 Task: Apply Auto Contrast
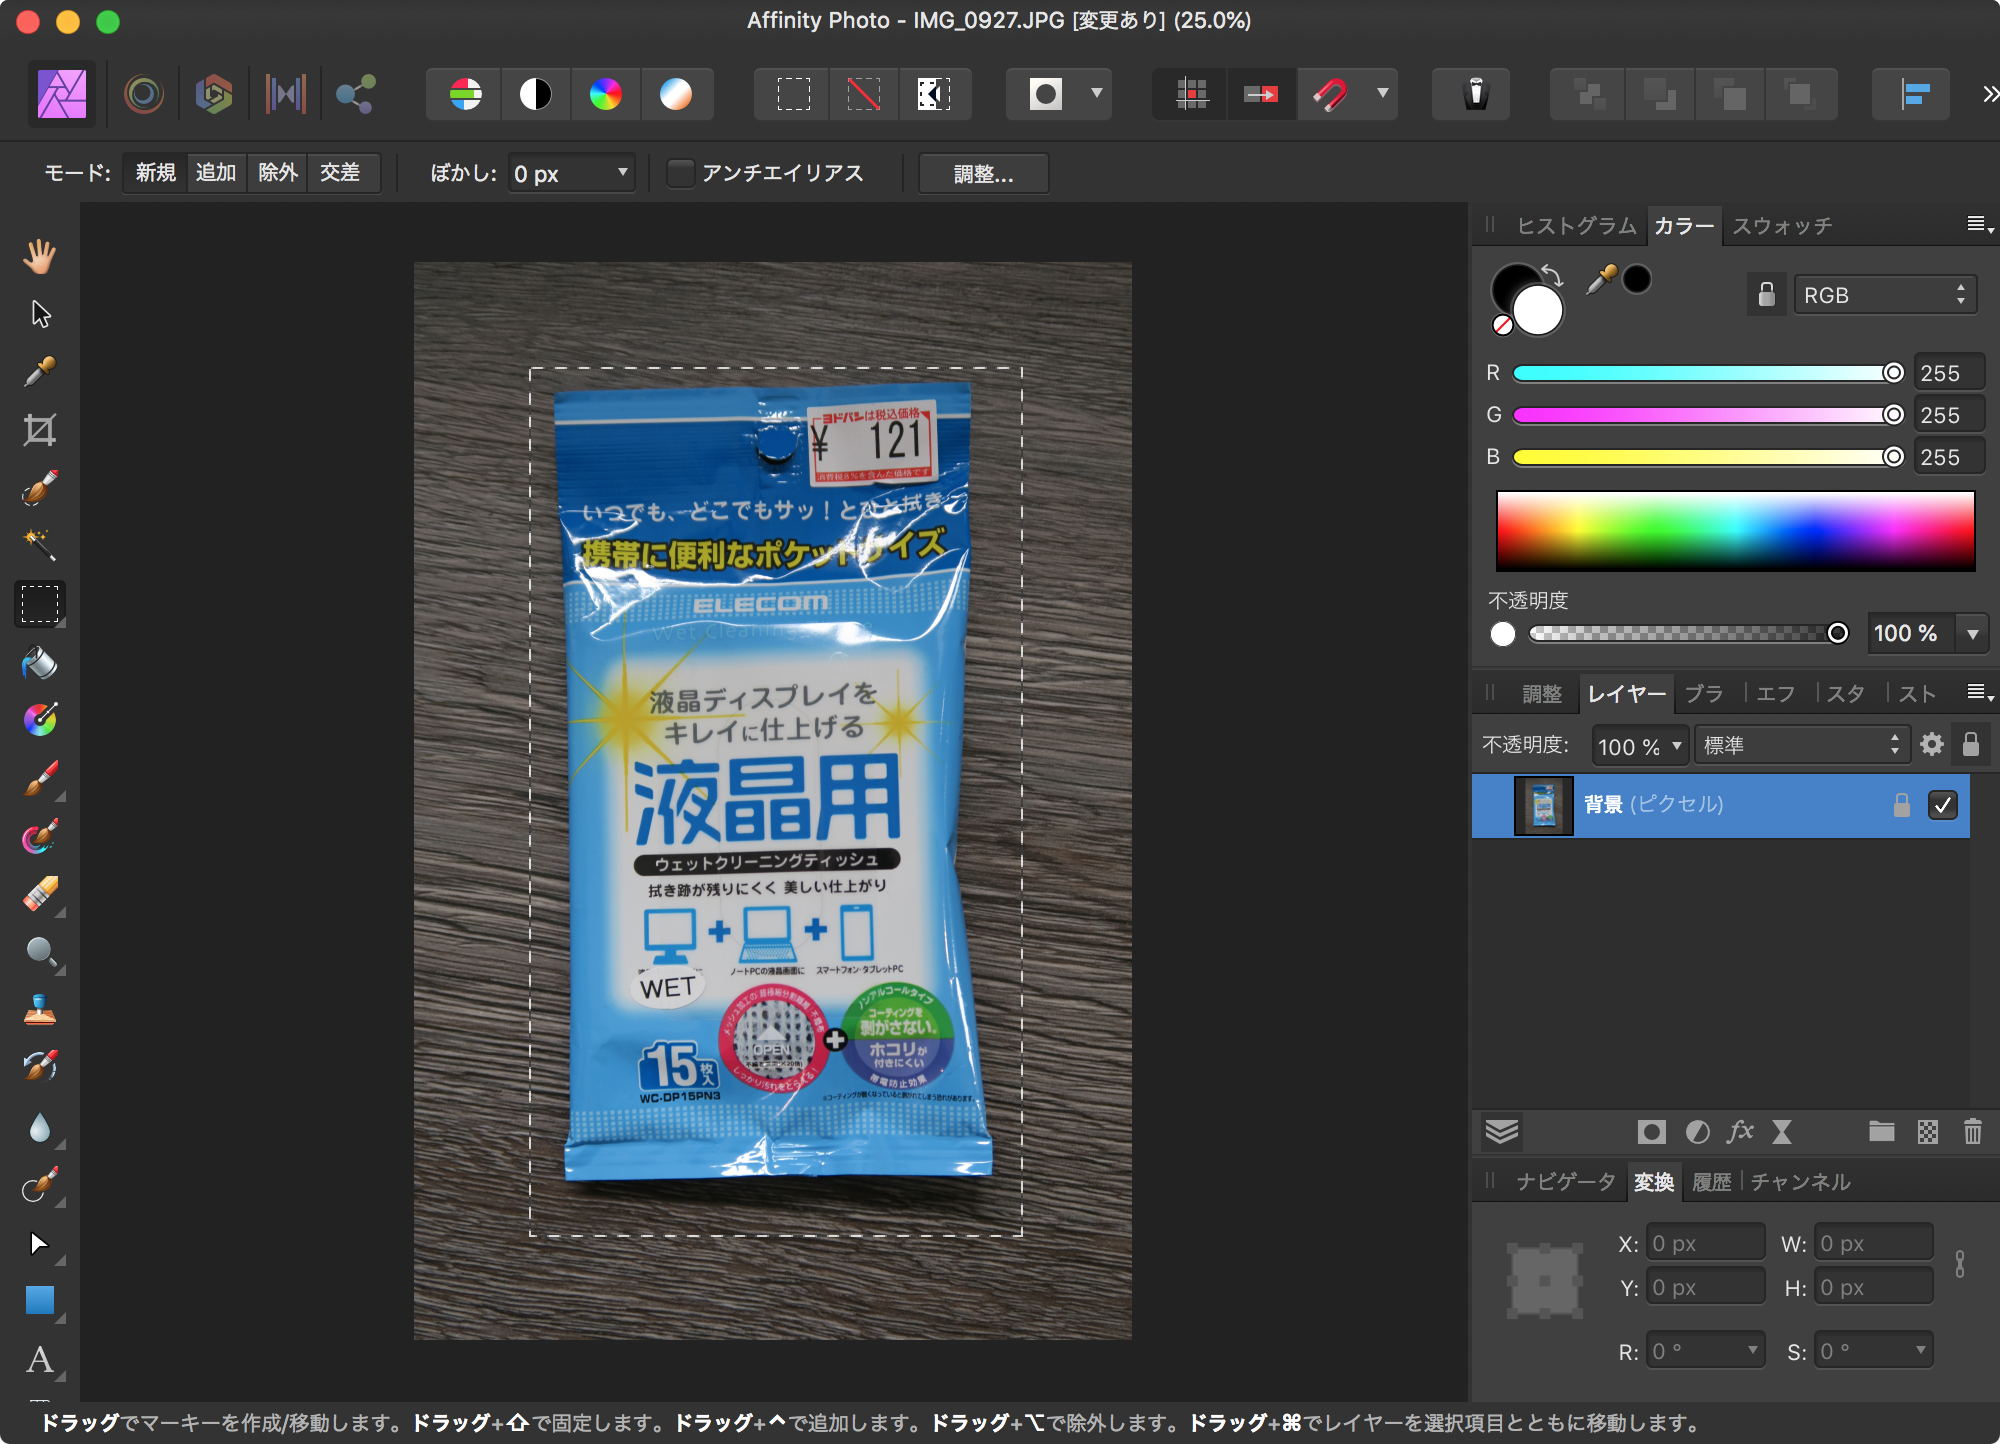click(536, 94)
